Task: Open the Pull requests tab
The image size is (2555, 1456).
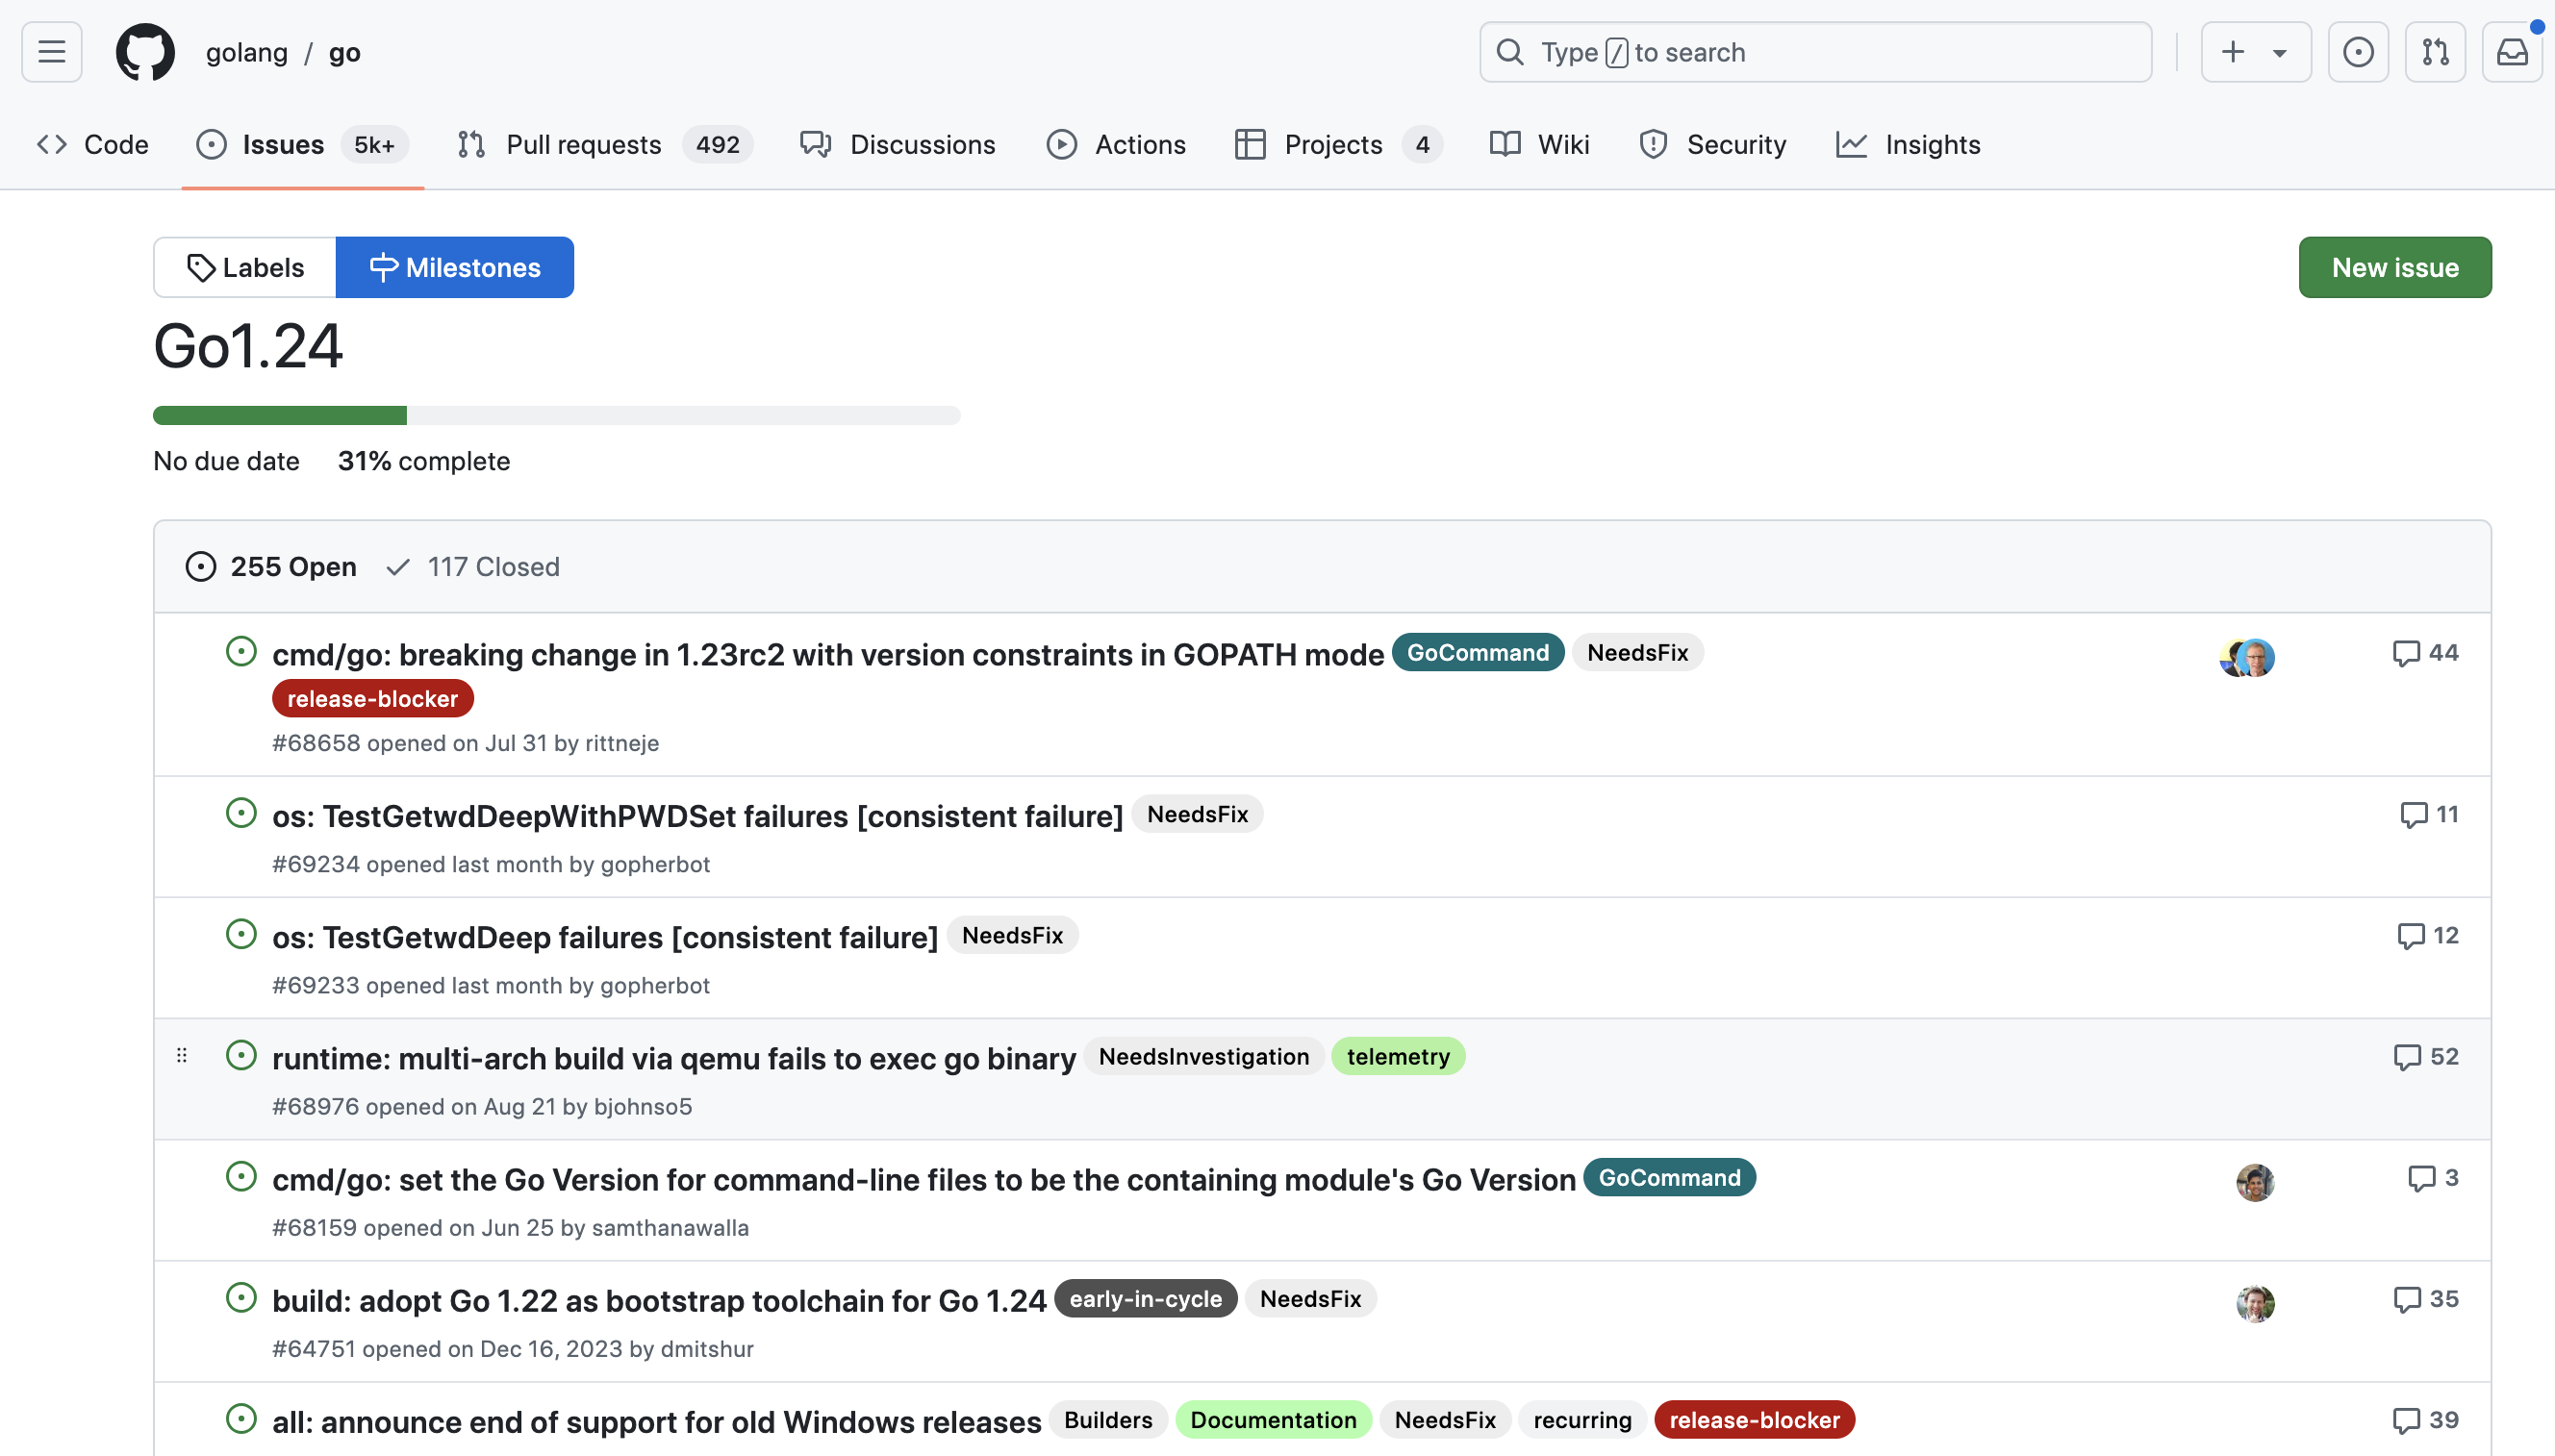Action: click(605, 145)
